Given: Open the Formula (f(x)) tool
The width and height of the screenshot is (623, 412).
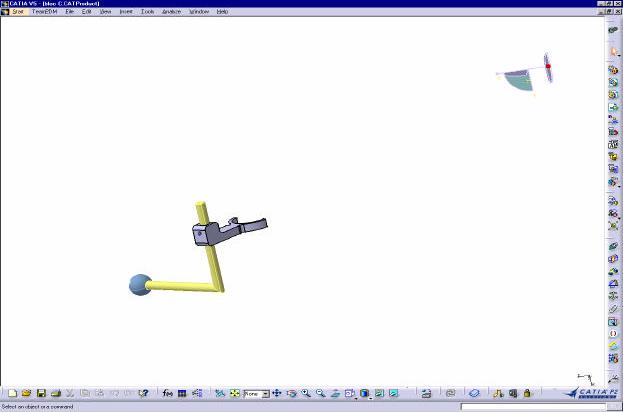Looking at the screenshot, I should (x=167, y=394).
